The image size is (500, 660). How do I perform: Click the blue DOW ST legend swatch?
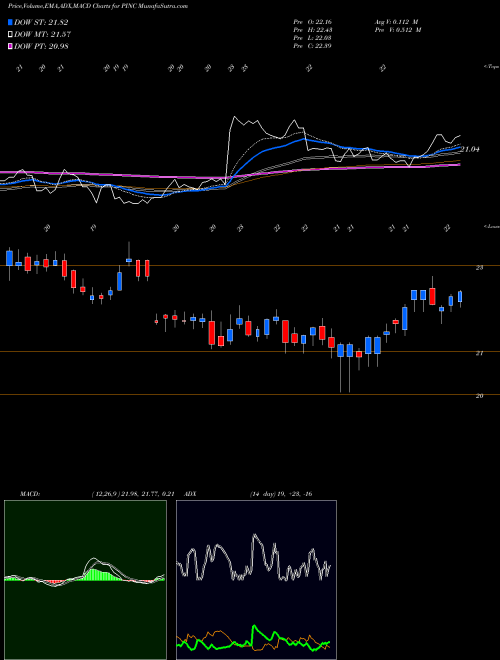[10, 22]
